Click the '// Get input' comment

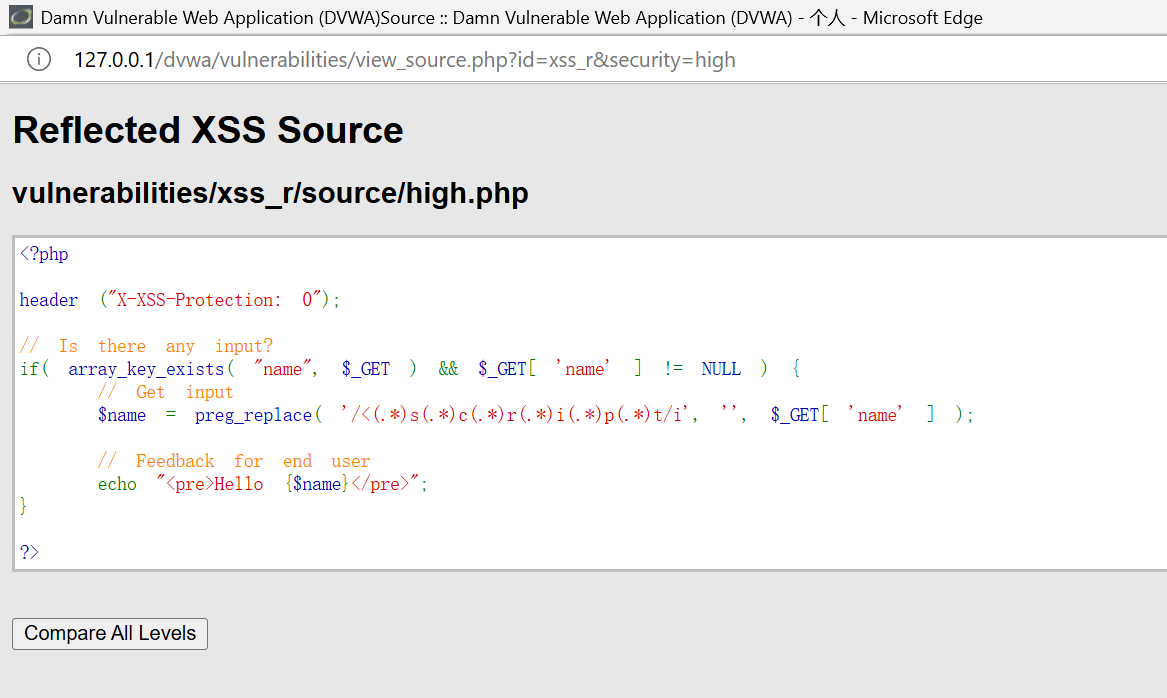[165, 392]
